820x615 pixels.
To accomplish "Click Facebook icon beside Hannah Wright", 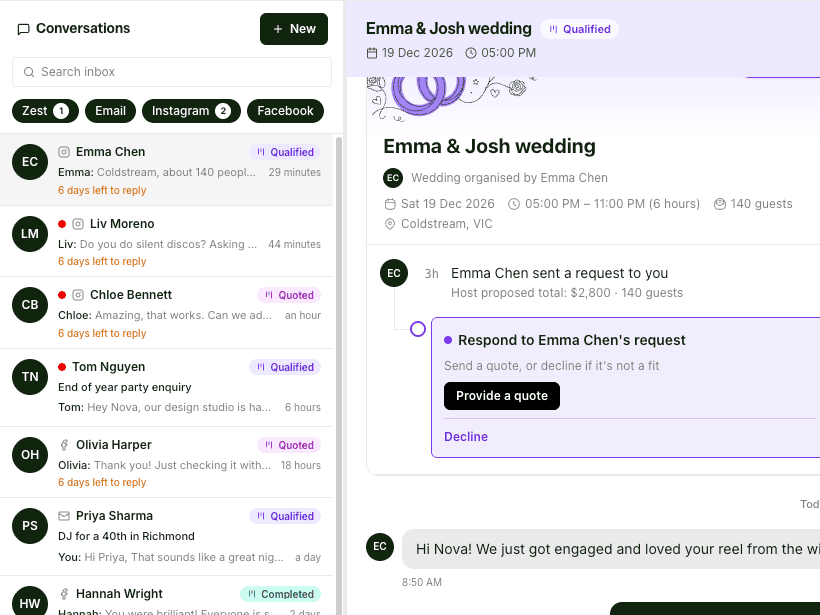I will tap(64, 594).
